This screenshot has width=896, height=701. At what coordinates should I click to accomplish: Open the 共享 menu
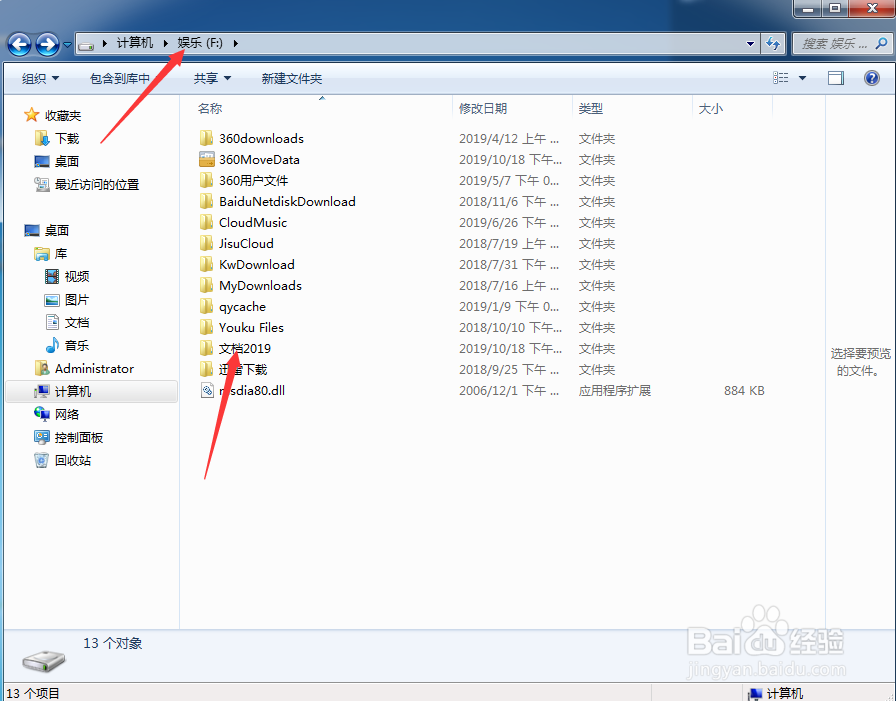212,78
